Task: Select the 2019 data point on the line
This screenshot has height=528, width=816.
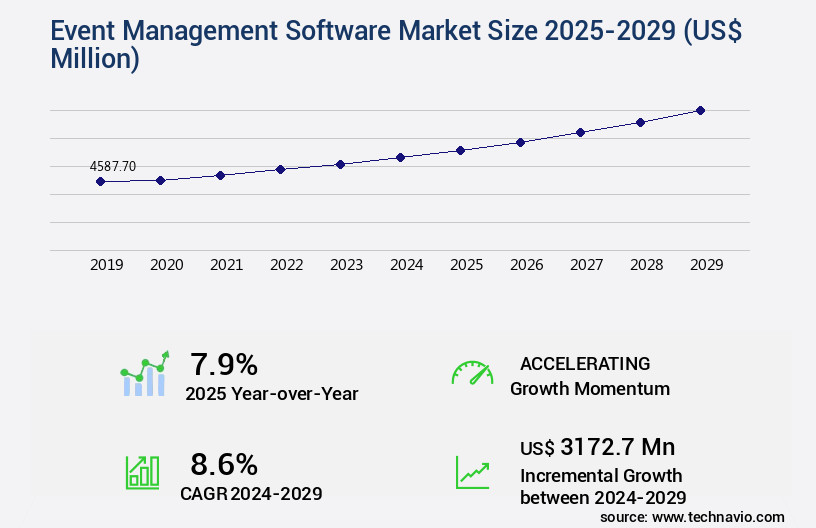Action: (100, 181)
